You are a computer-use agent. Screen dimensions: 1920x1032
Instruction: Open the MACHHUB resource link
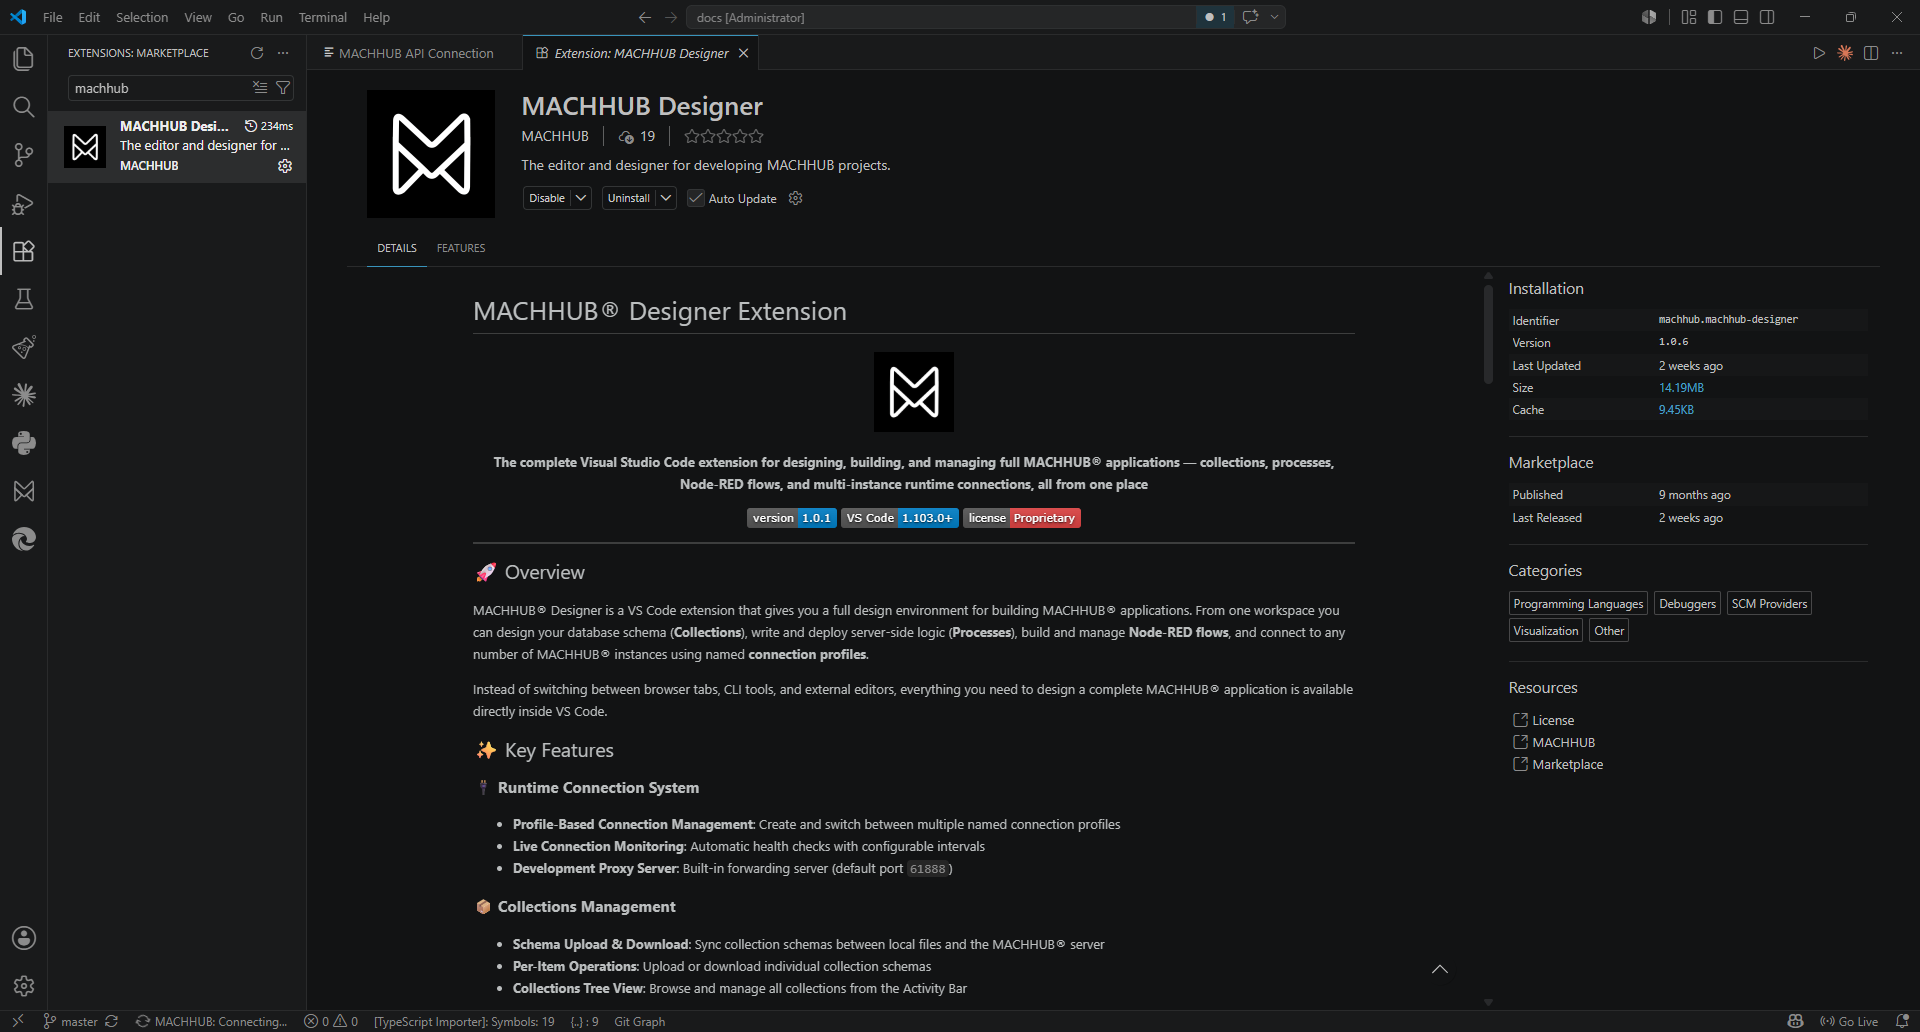(1563, 742)
